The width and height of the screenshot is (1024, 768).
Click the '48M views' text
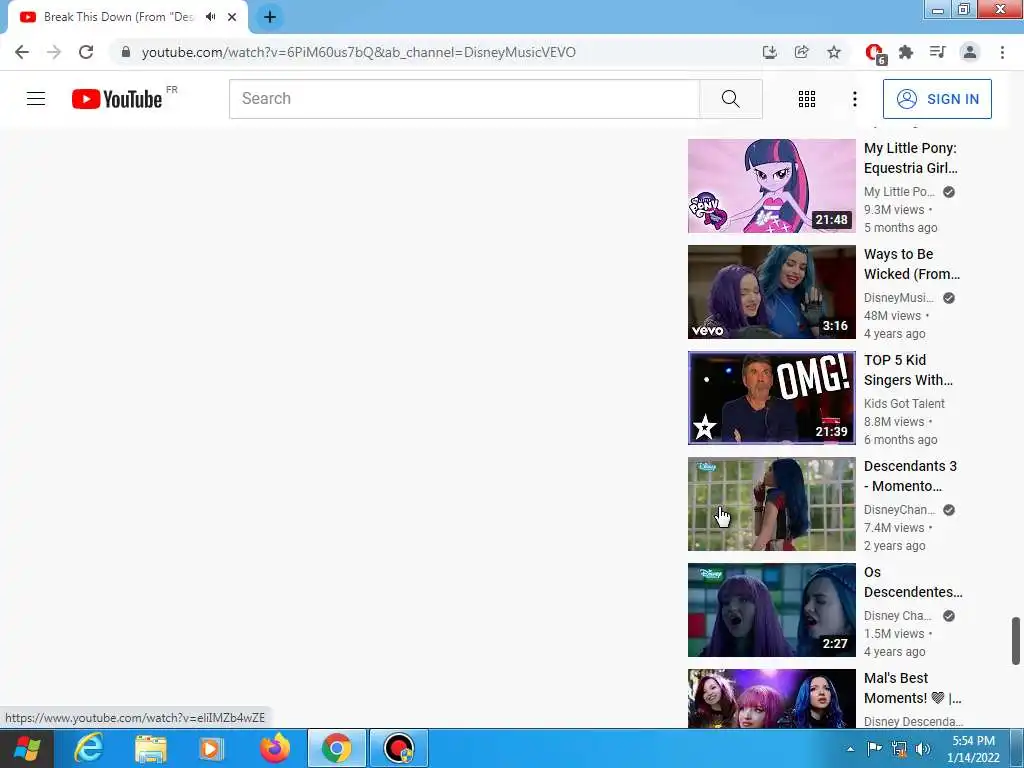(892, 315)
